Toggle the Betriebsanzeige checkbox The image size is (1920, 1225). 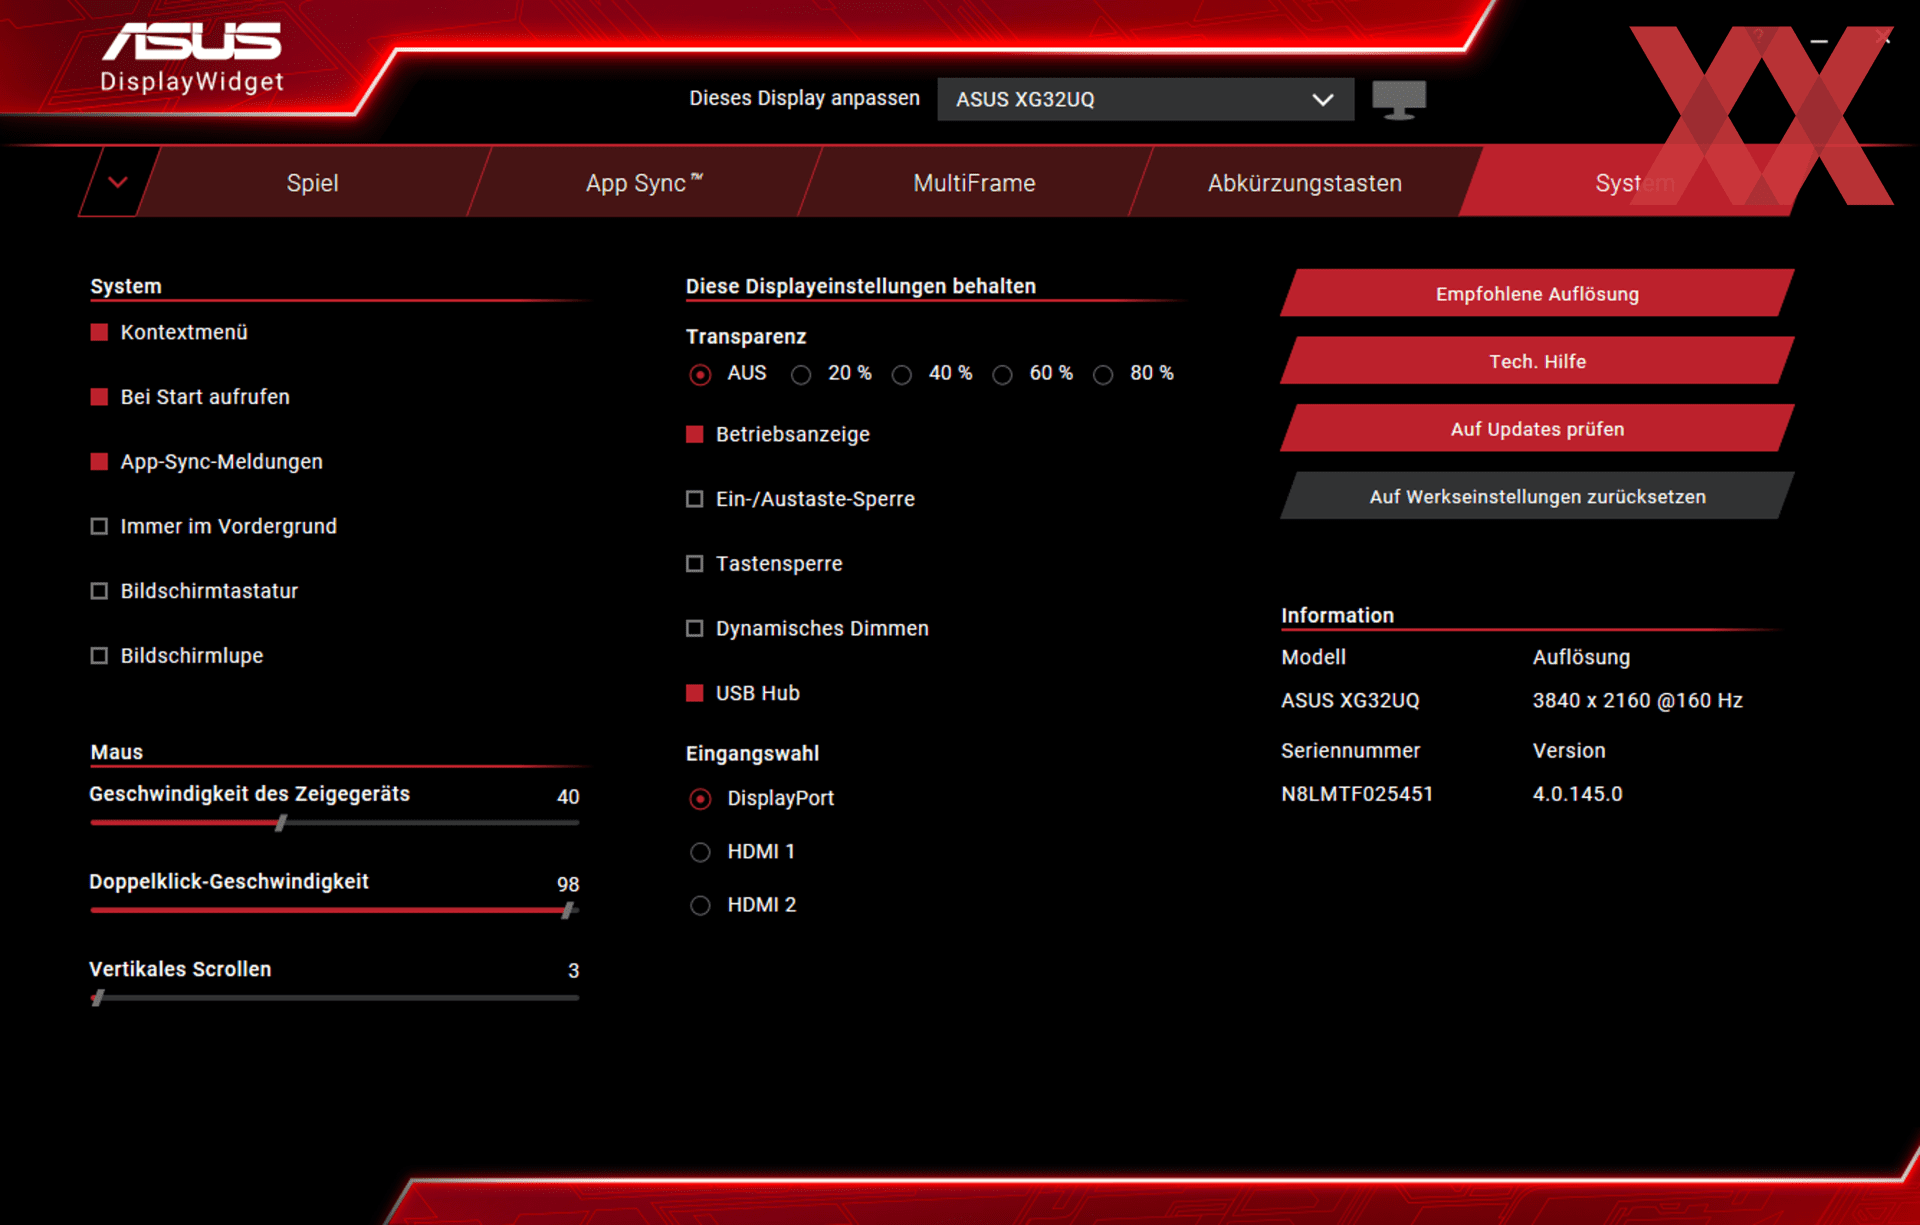coord(694,434)
